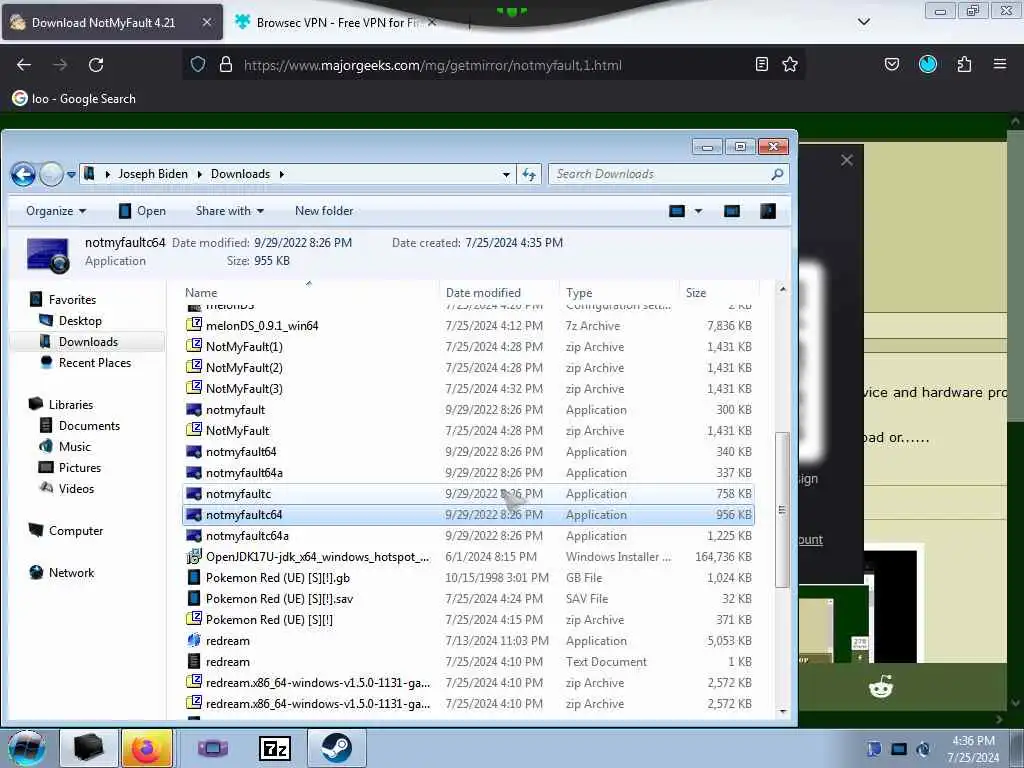Click Open in Explorer toolbar
The image size is (1024, 768).
[x=142, y=211]
